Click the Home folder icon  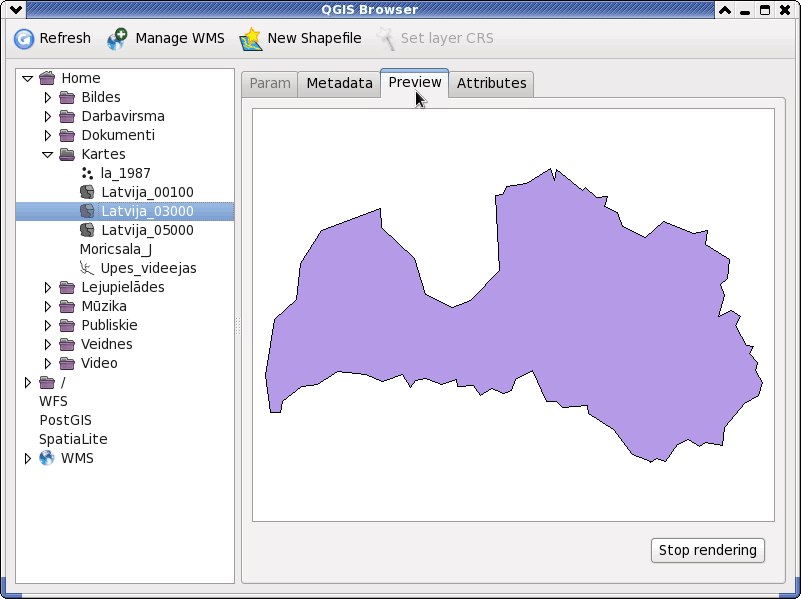pos(47,78)
